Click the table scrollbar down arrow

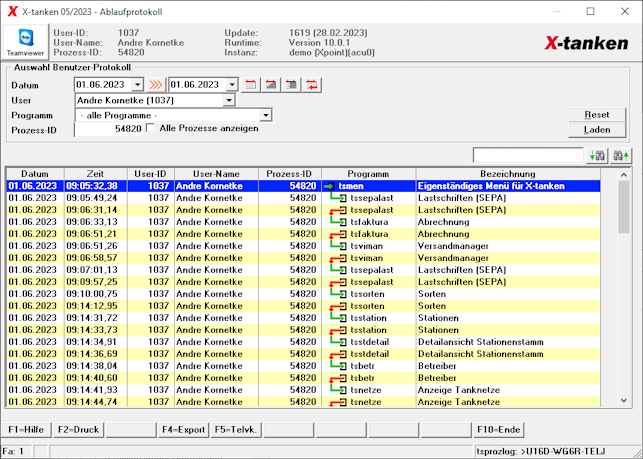[x=624, y=401]
